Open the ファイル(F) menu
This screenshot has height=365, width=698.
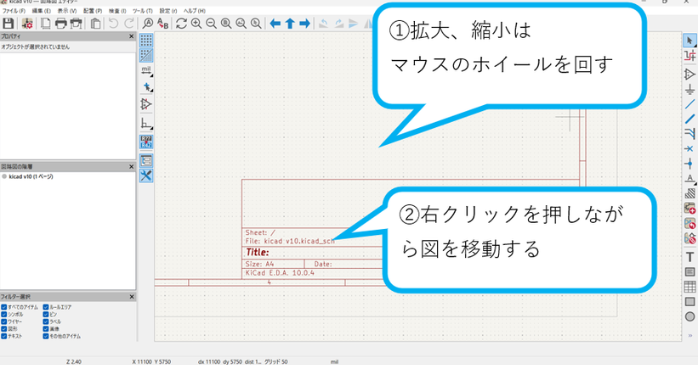(14, 11)
